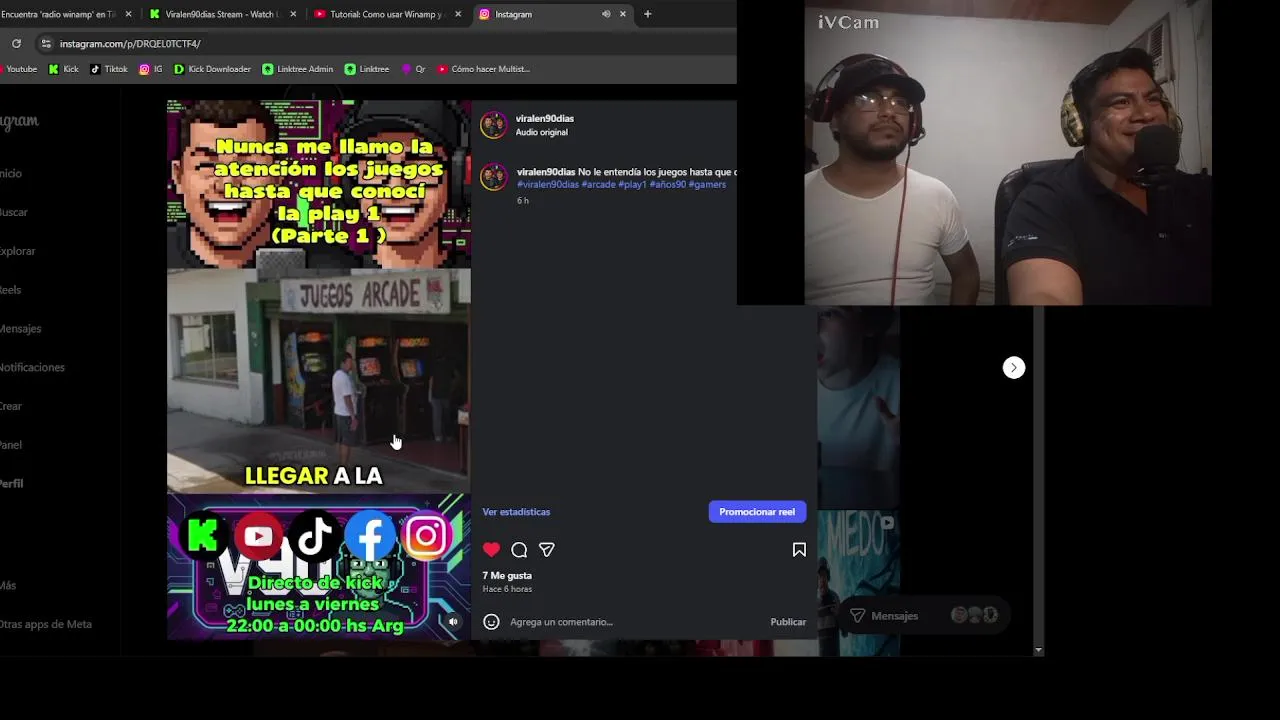Click caption timestamp '6 h'
The width and height of the screenshot is (1280, 720).
(523, 201)
